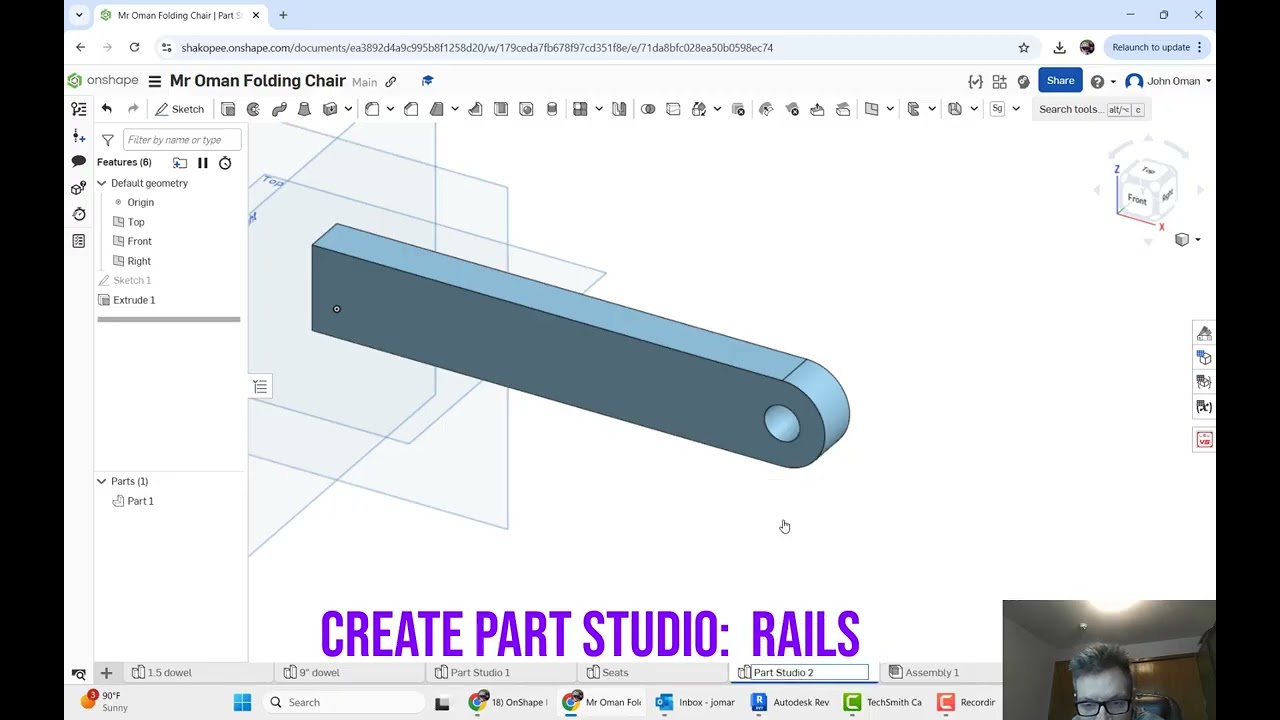Expand the Plane tool dropdown arrow

point(890,109)
